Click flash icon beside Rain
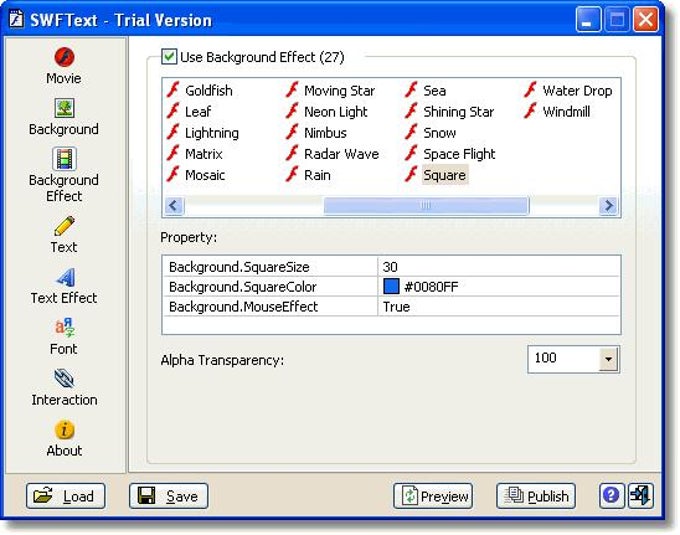The width and height of the screenshot is (680, 535). pos(292,175)
